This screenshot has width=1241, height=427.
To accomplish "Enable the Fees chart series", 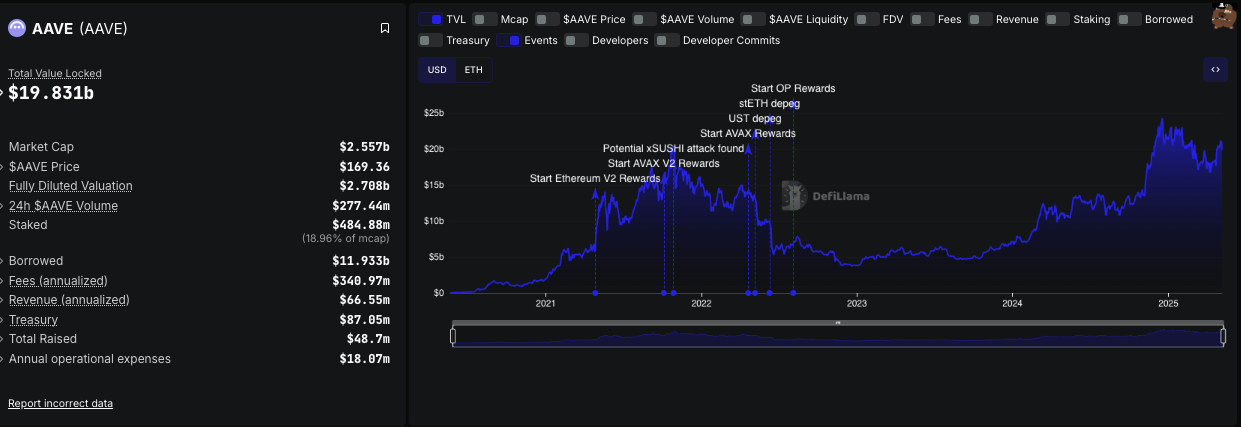I will pos(922,19).
